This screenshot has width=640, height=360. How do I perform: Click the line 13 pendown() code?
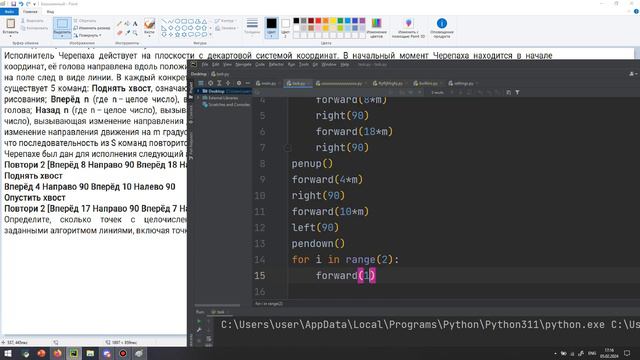coord(318,244)
